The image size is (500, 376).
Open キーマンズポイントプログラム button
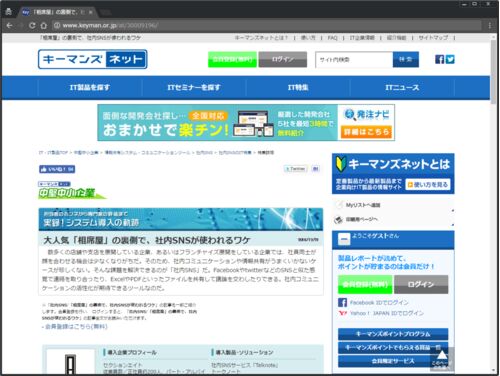tap(393, 334)
